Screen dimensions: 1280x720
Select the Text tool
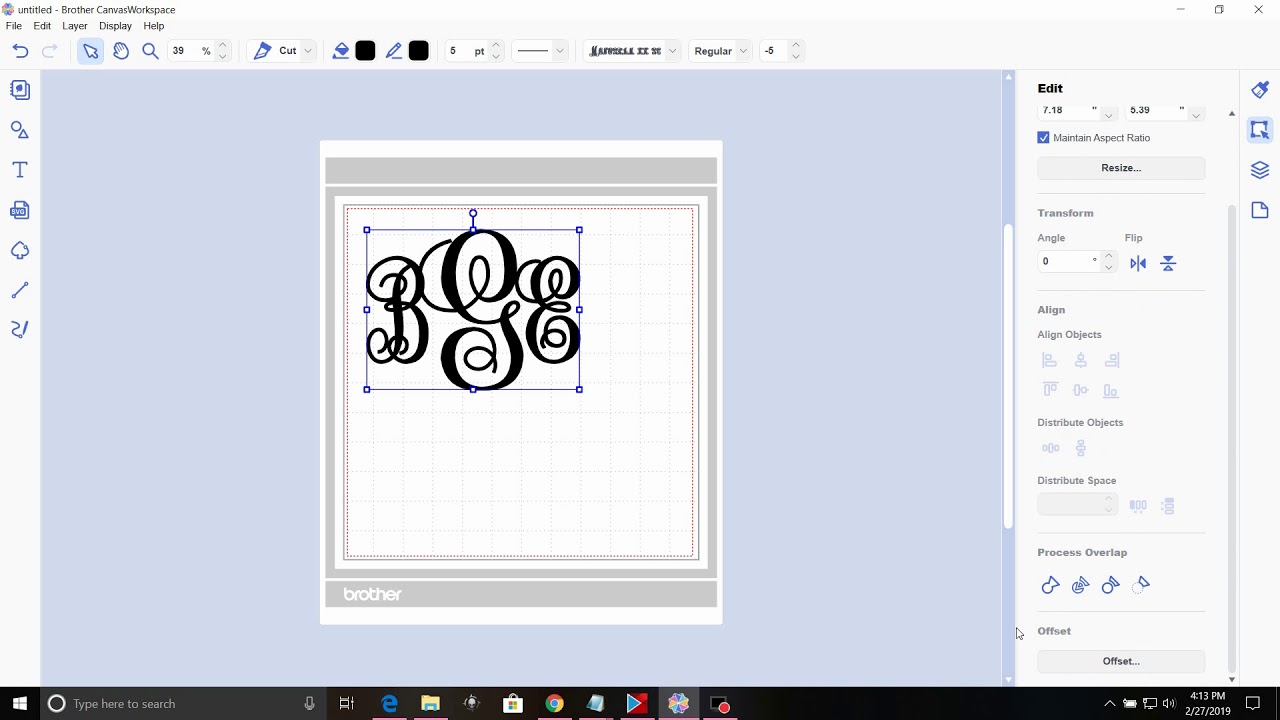20,170
